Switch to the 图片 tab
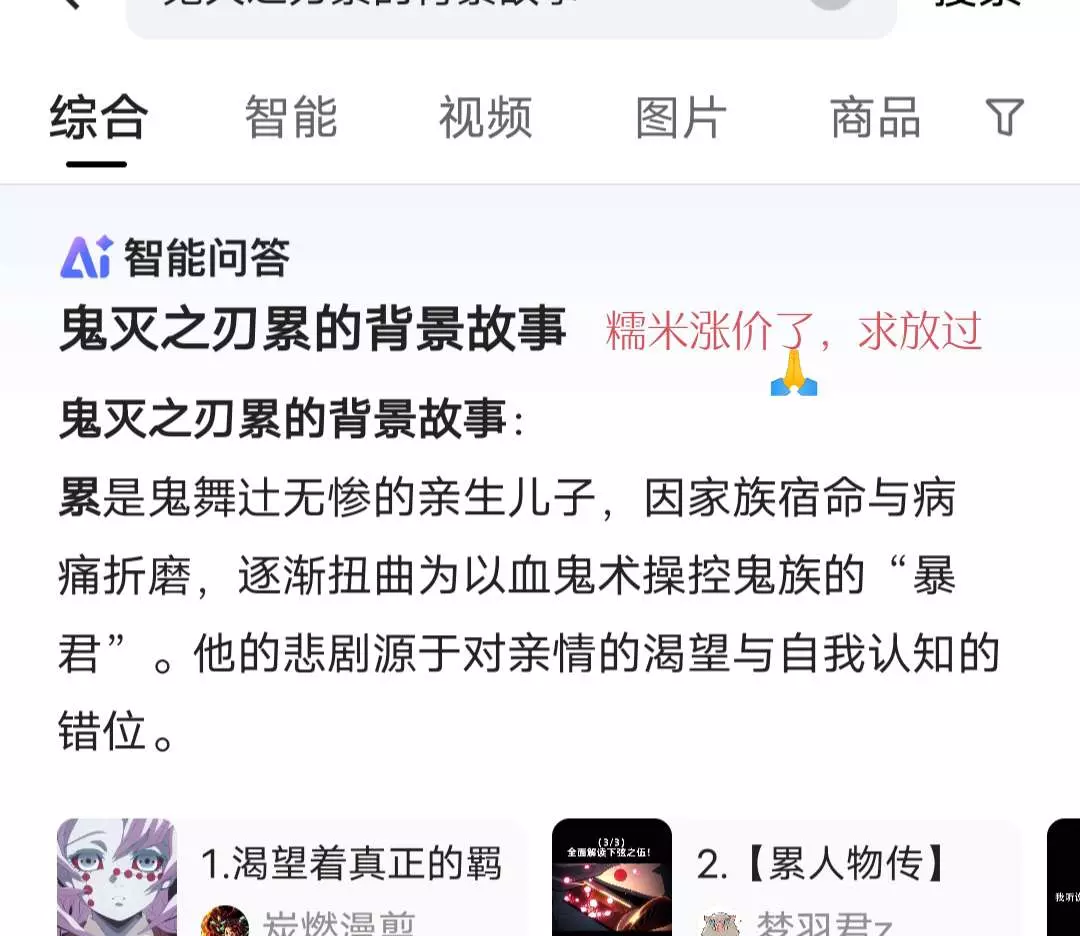 tap(681, 118)
